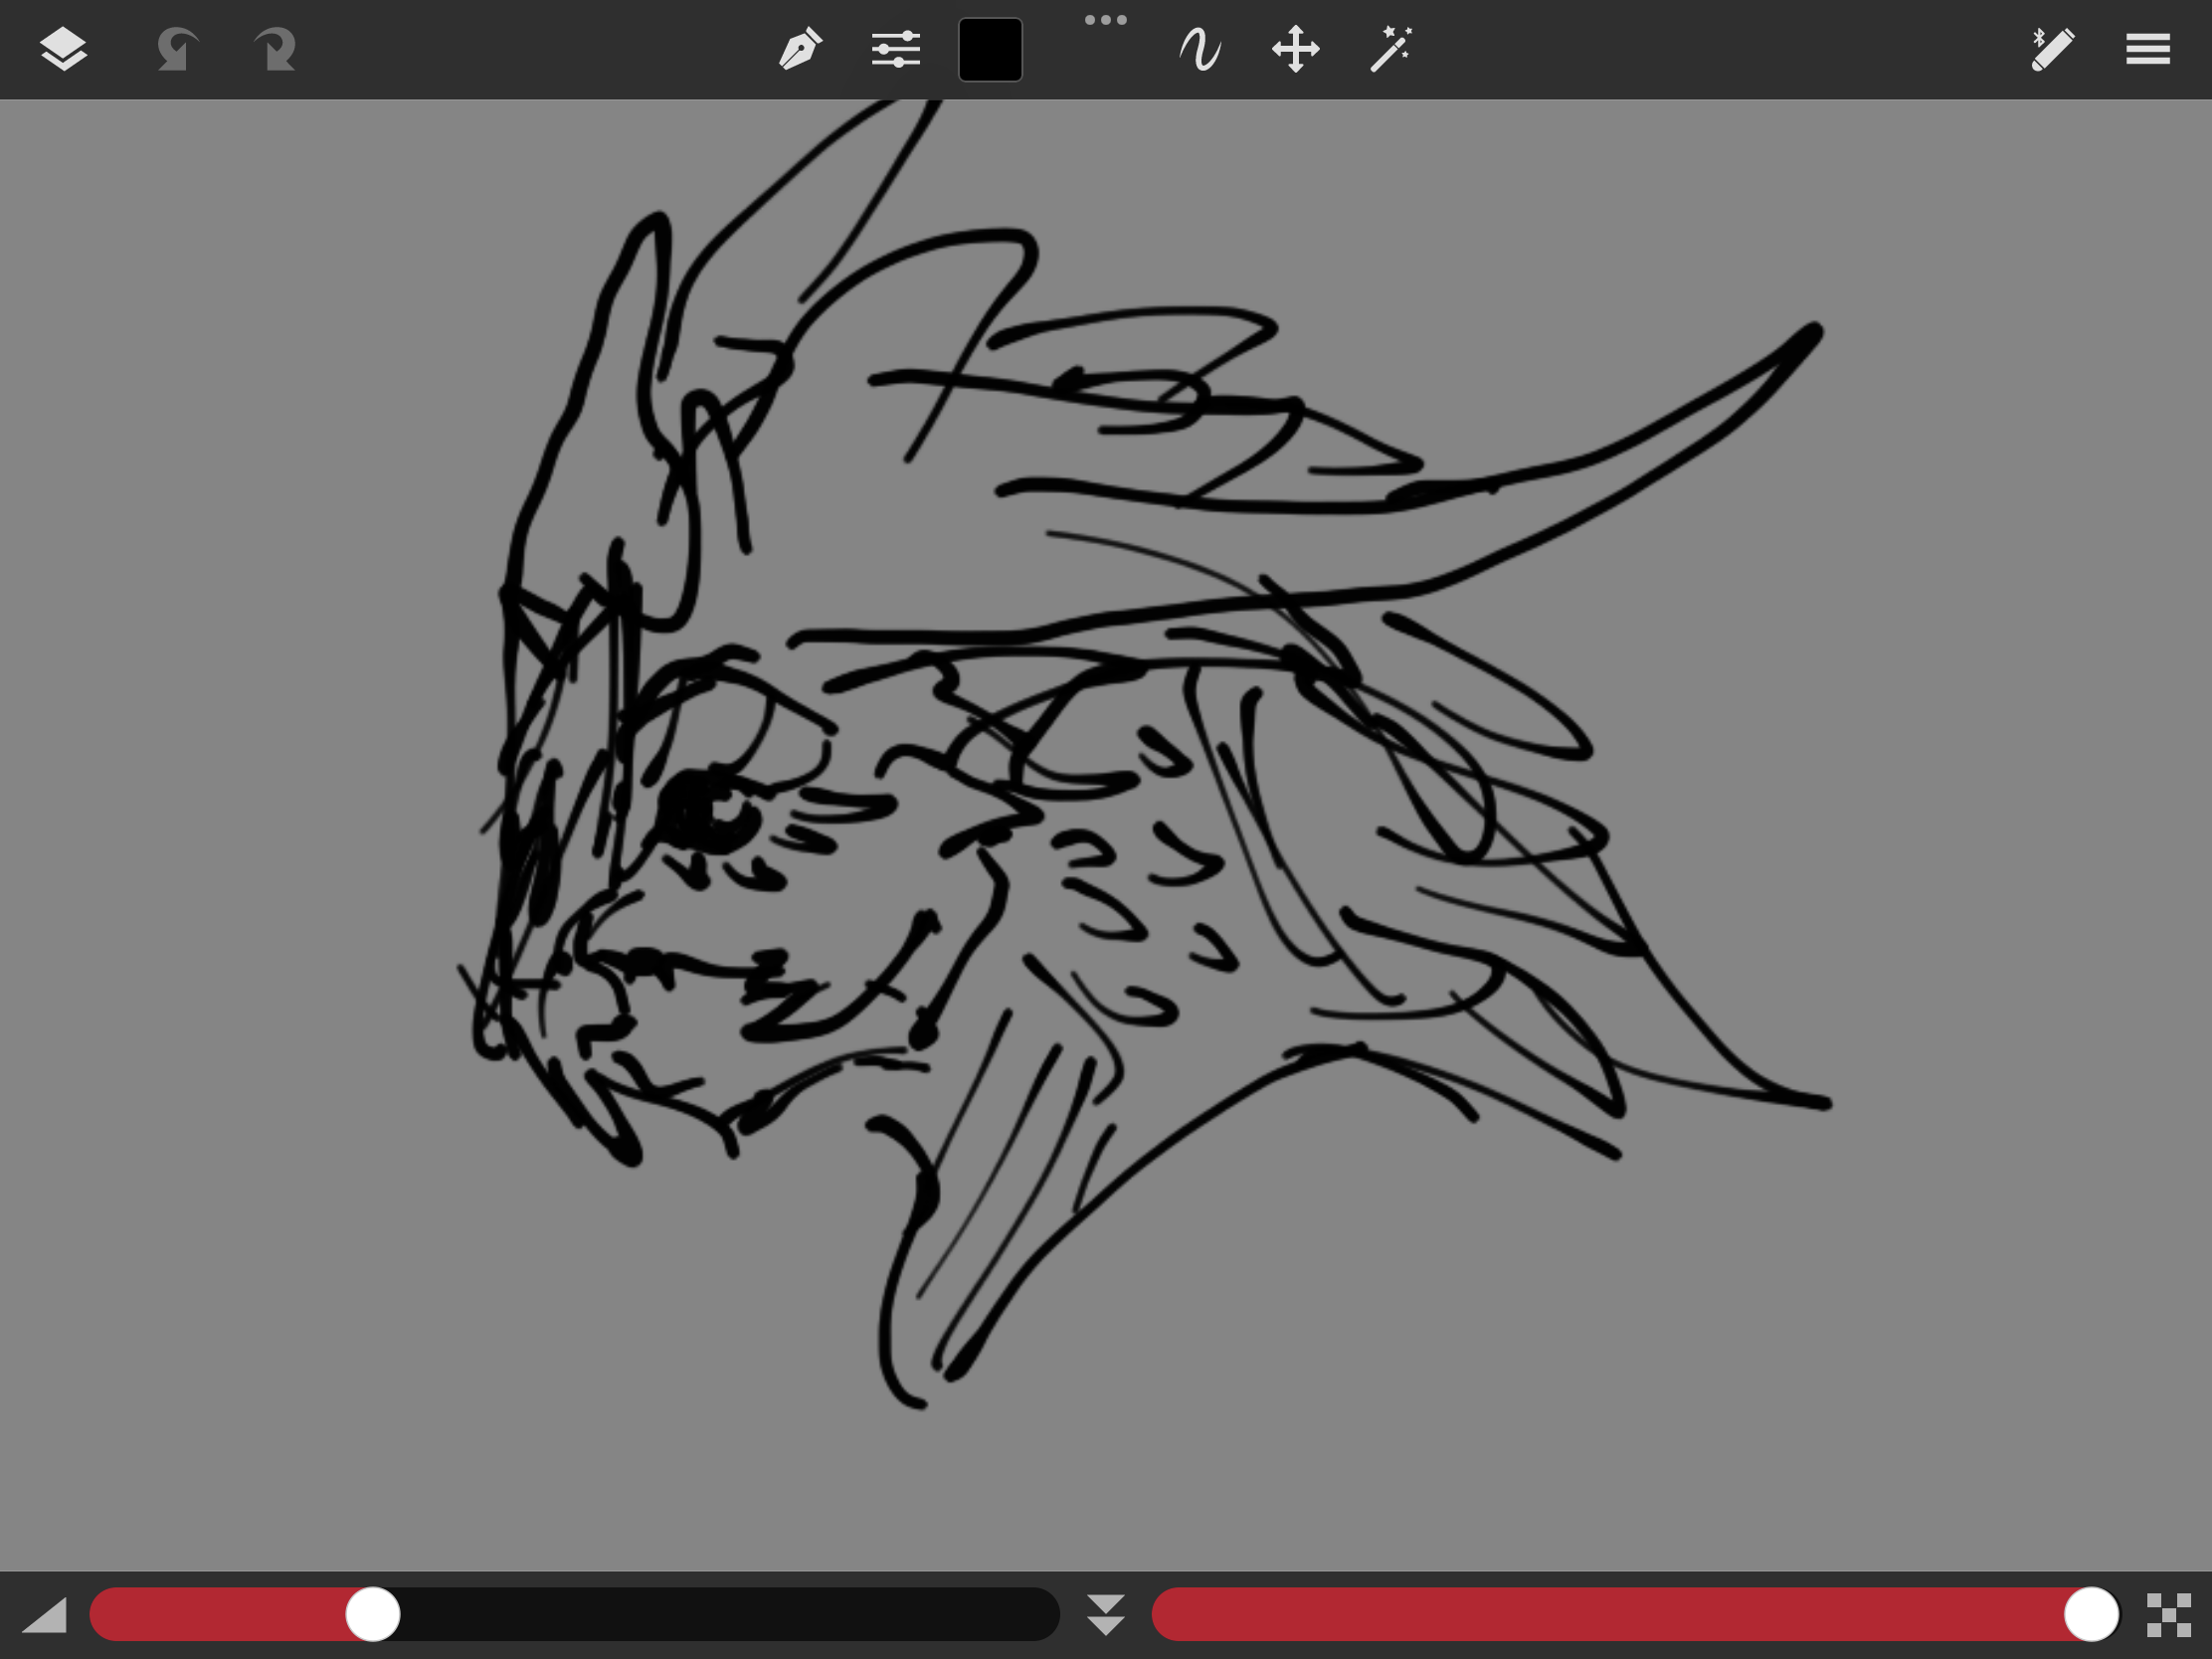Open the magic wand effects tool
The image size is (2212, 1659).
[1390, 49]
